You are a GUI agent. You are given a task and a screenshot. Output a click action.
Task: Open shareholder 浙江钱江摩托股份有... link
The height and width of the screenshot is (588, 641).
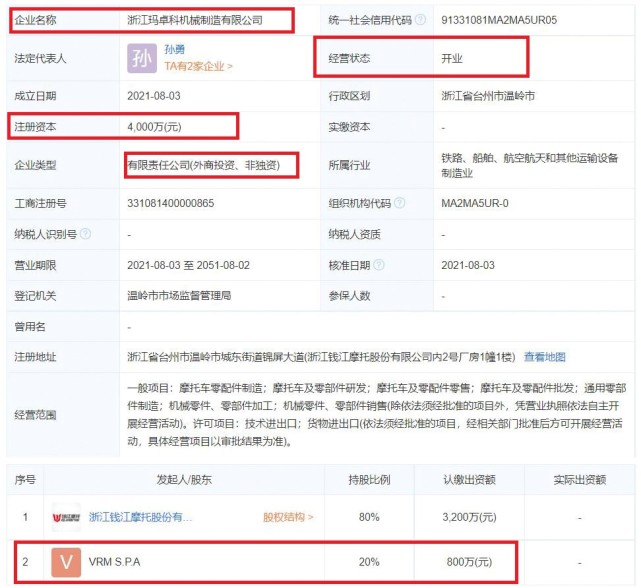point(140,517)
